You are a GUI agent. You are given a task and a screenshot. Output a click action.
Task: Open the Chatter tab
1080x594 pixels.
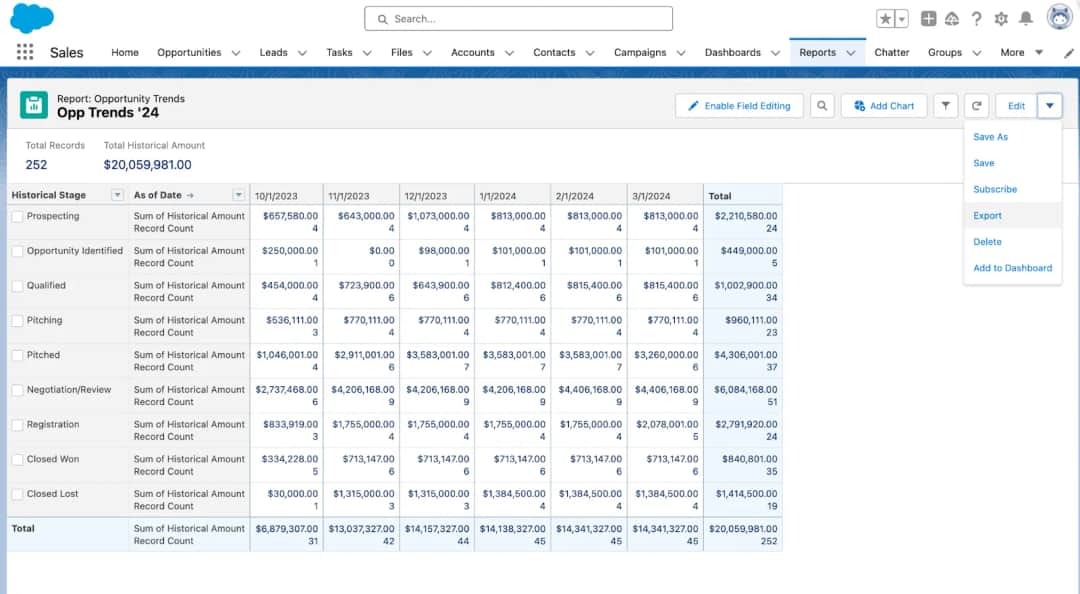(x=891, y=52)
